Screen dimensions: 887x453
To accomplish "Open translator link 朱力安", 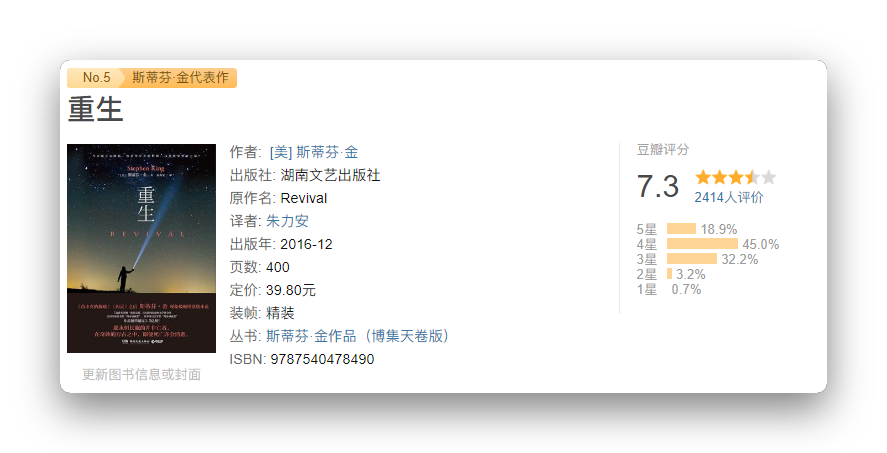I will coord(287,221).
